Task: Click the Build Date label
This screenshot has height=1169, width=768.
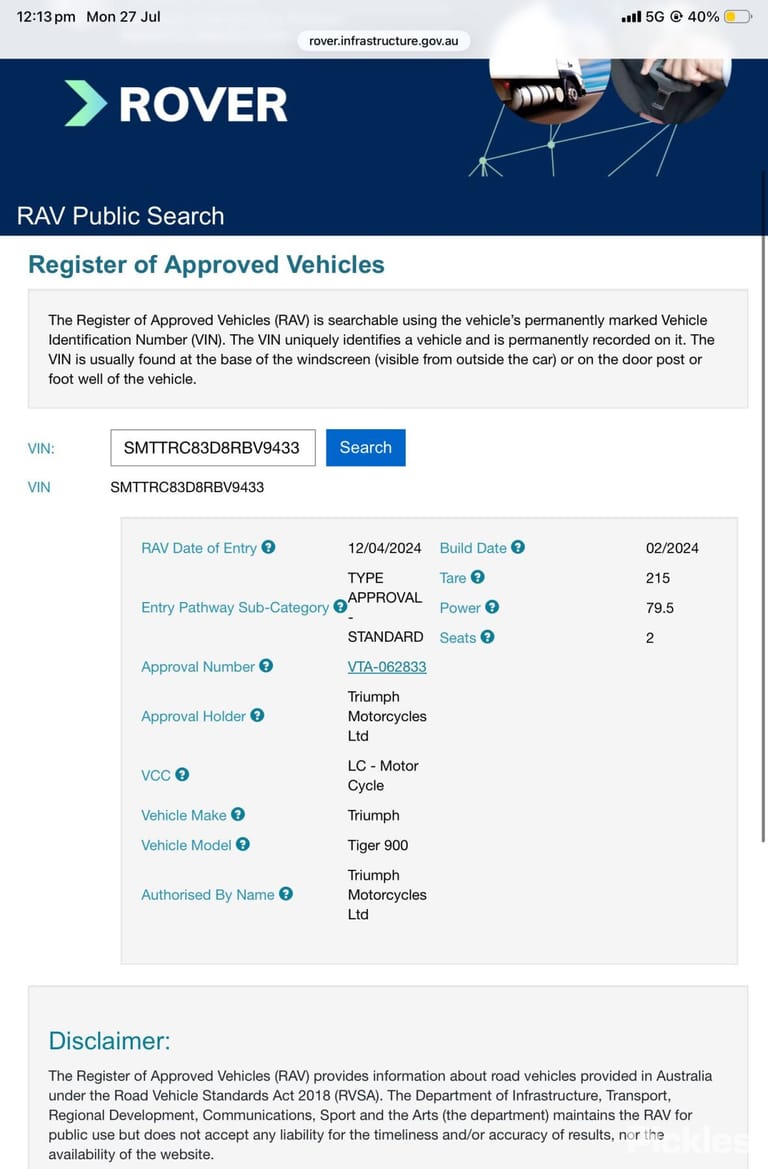Action: 473,548
